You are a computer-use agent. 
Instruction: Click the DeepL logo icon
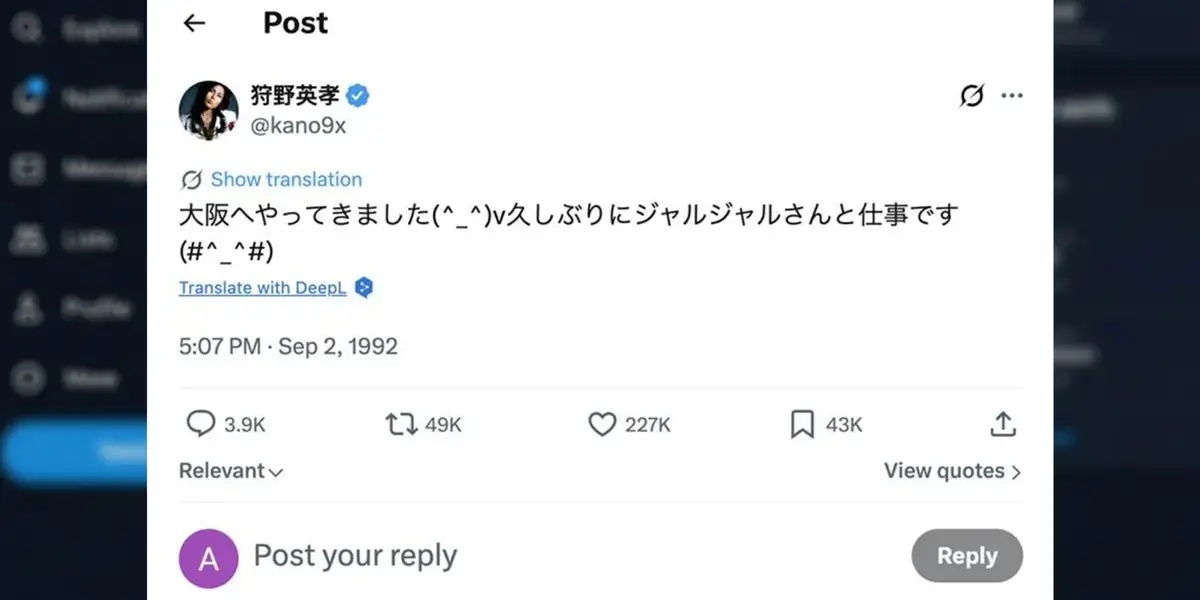point(364,288)
